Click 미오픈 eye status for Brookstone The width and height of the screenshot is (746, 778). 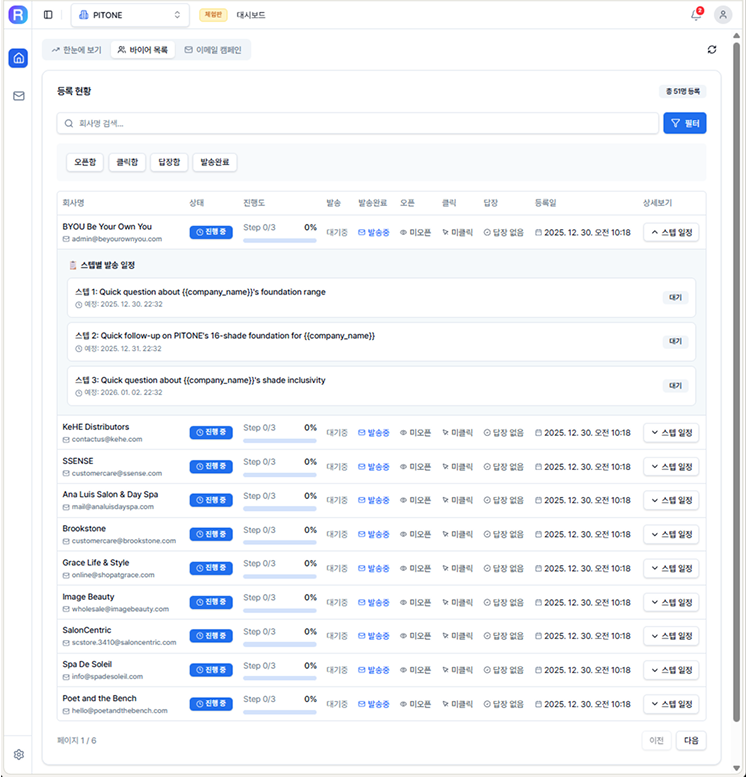click(x=416, y=534)
